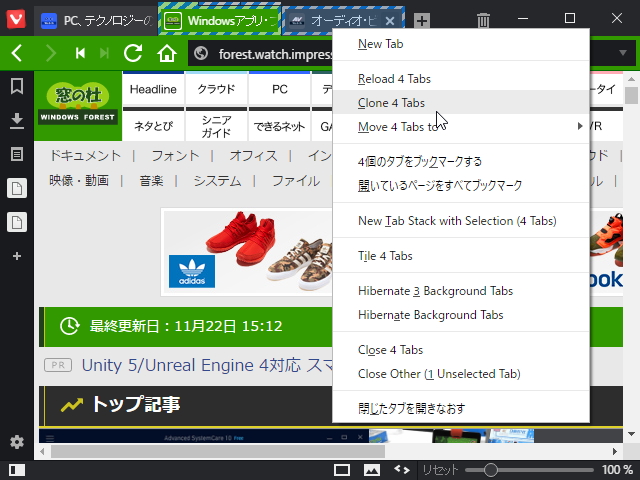Choose New Tab from context menu
The height and width of the screenshot is (480, 640).
pos(461,44)
